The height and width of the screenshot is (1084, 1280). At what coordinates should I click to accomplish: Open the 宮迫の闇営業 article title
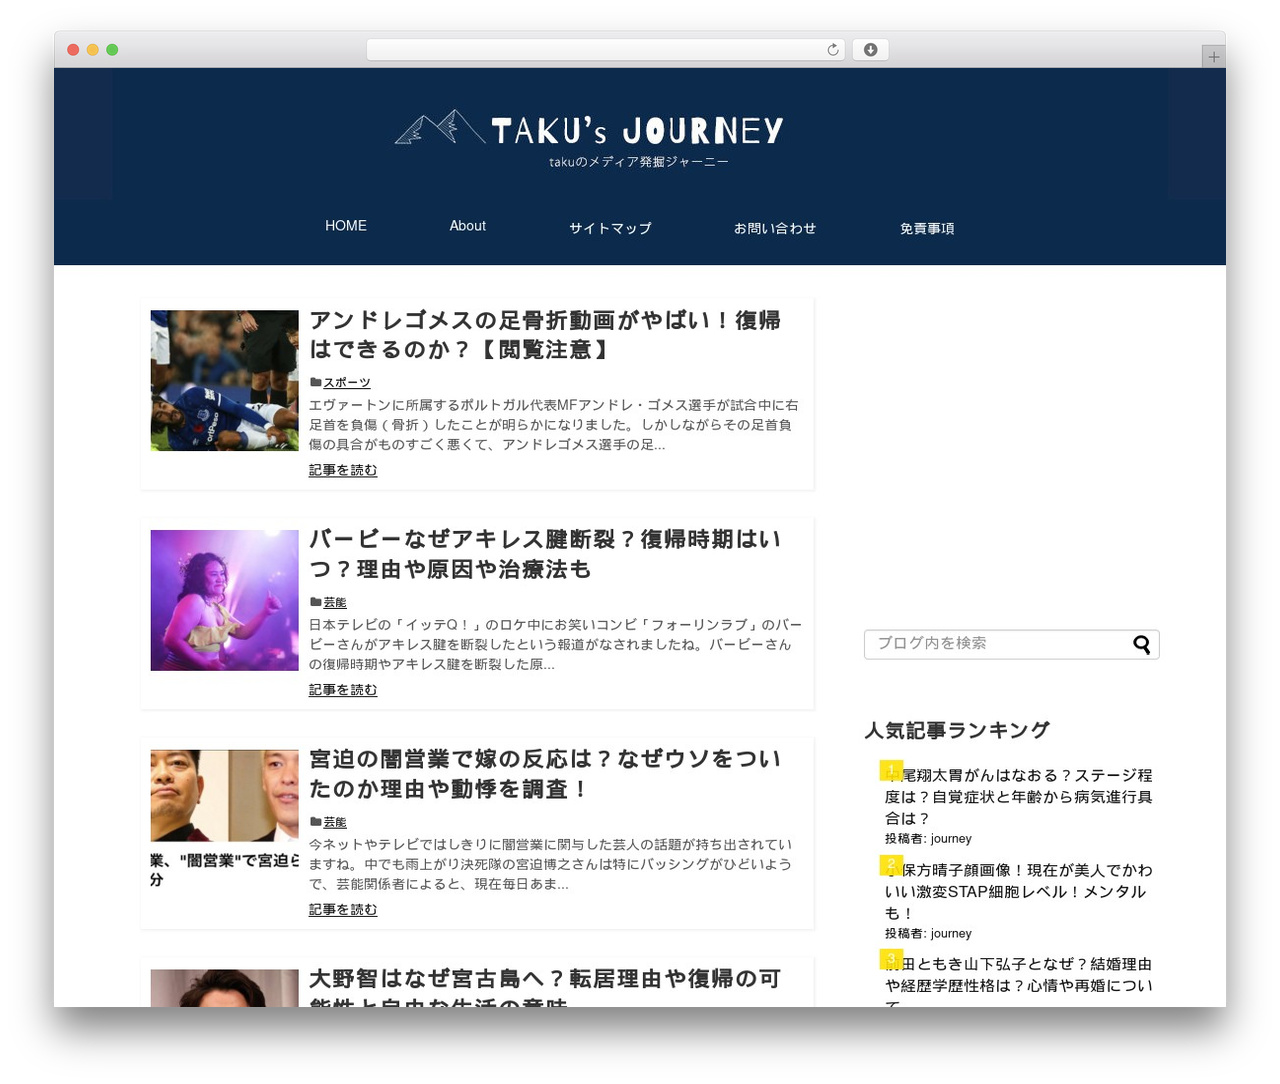(545, 774)
